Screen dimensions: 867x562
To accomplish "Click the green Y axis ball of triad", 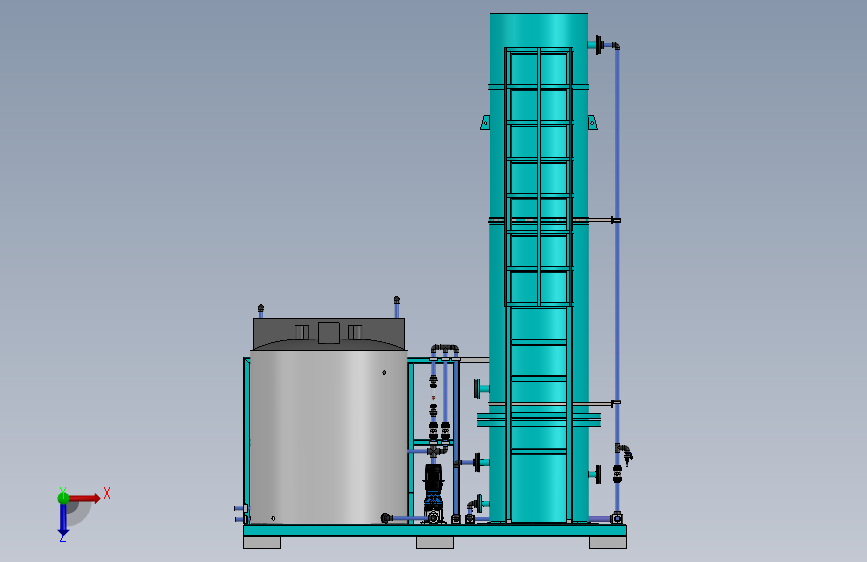I will pyautogui.click(x=64, y=498).
